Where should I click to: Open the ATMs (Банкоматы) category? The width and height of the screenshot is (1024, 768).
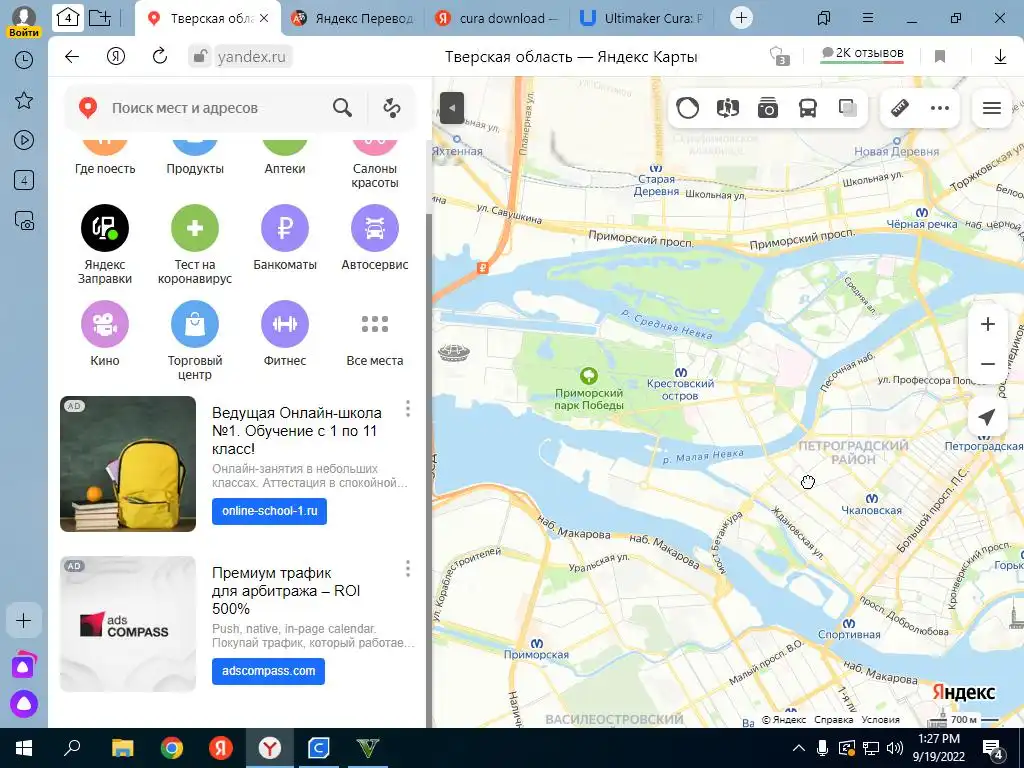coord(285,228)
